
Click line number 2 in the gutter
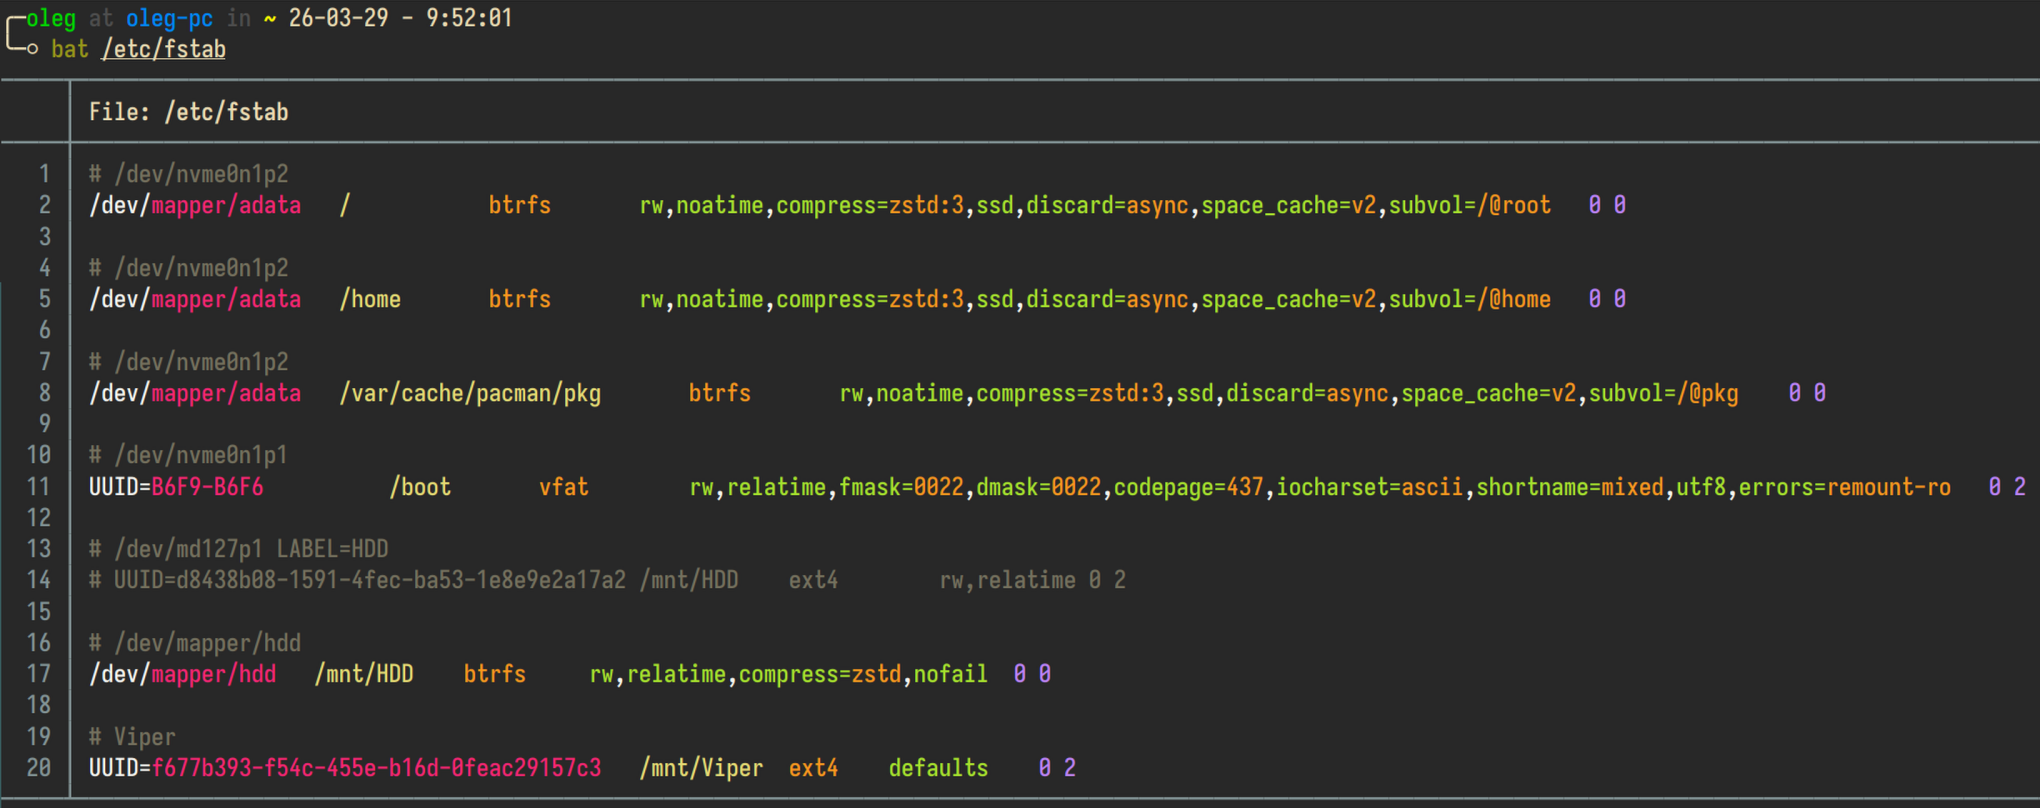[x=45, y=205]
